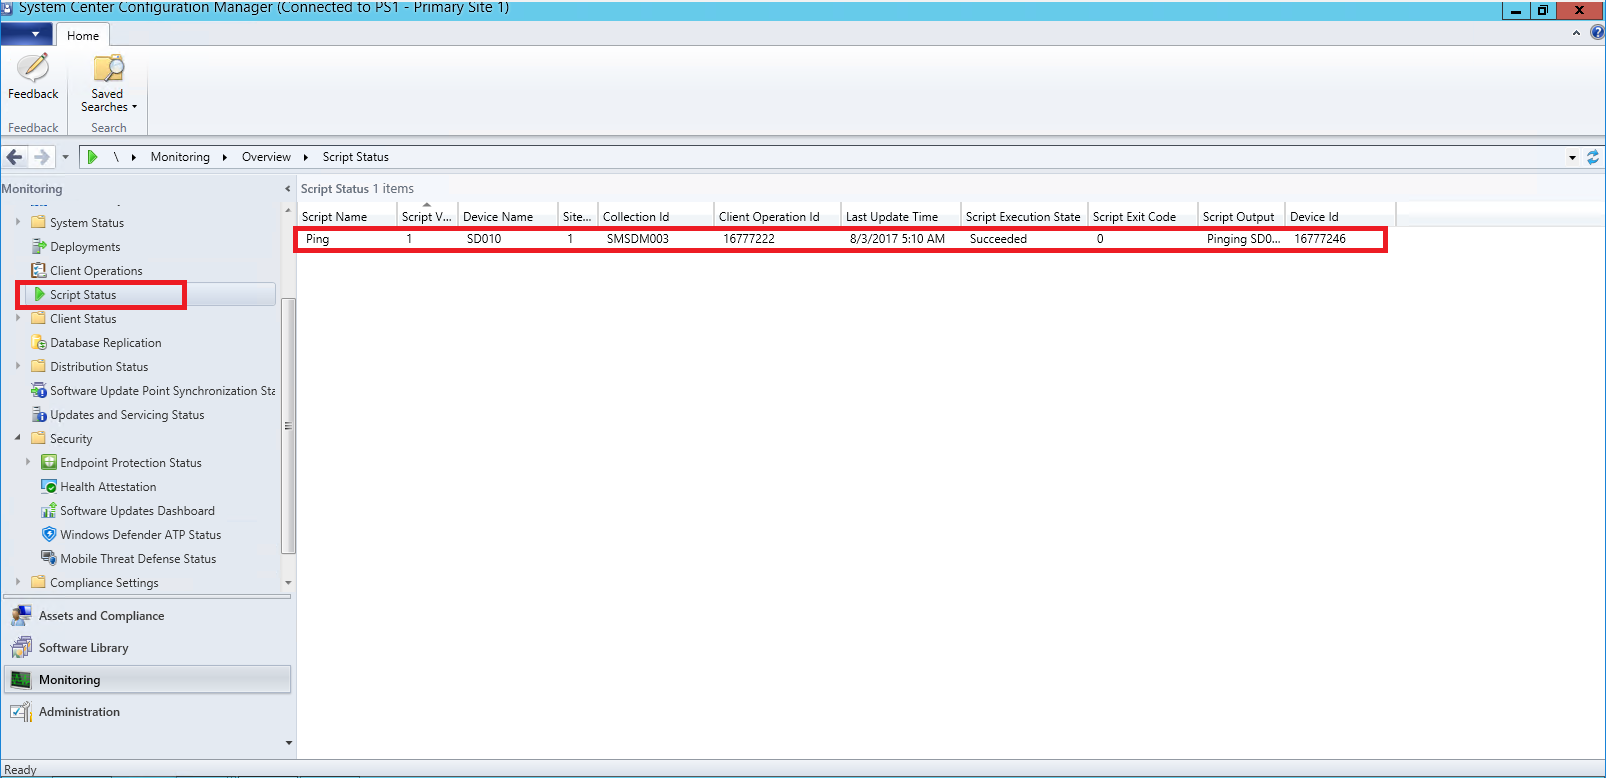Expand the System Status tree node
Screen dimensions: 1606x778
pos(18,222)
